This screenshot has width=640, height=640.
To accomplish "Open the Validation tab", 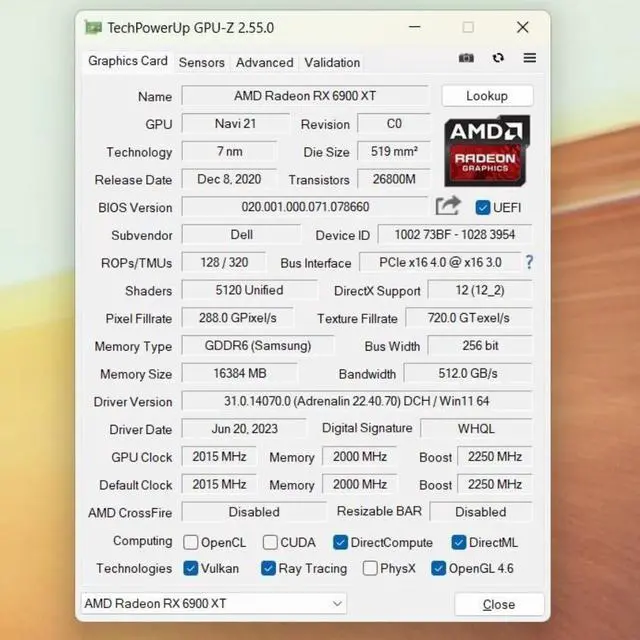I will click(x=332, y=62).
